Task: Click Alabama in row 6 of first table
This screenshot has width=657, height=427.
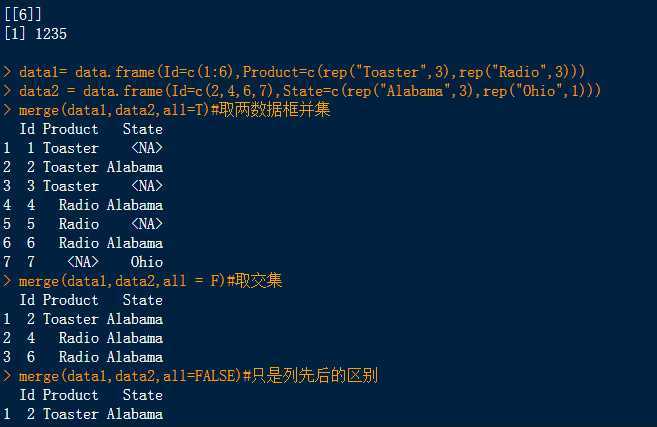Action: point(135,243)
